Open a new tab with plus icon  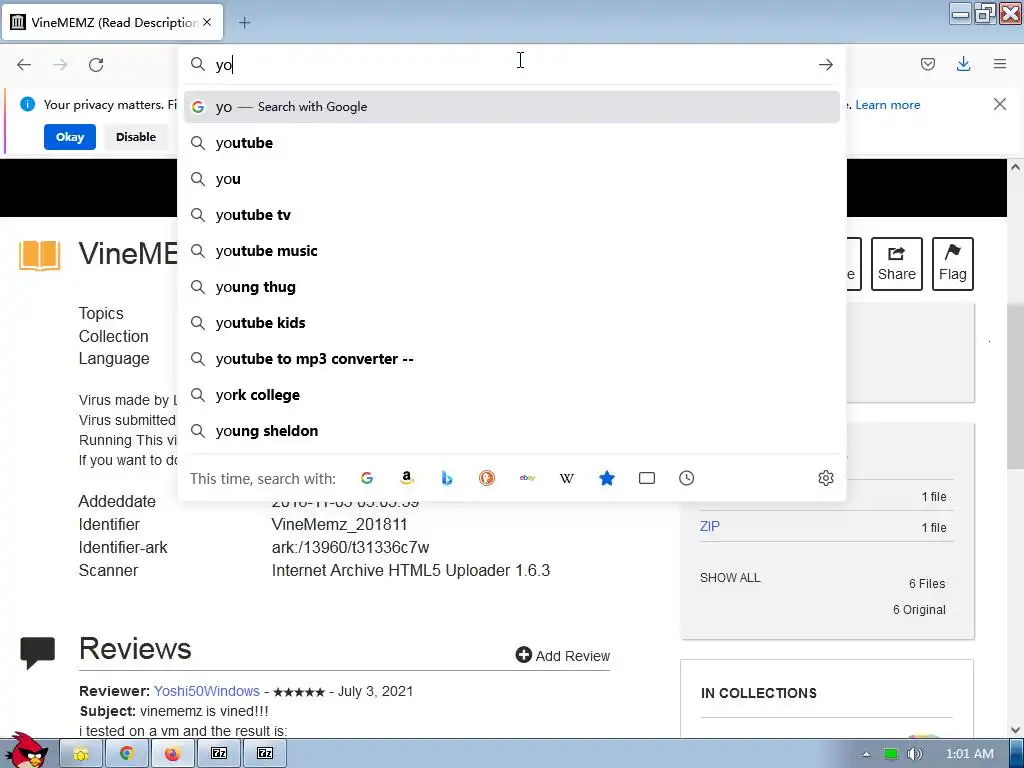click(244, 23)
